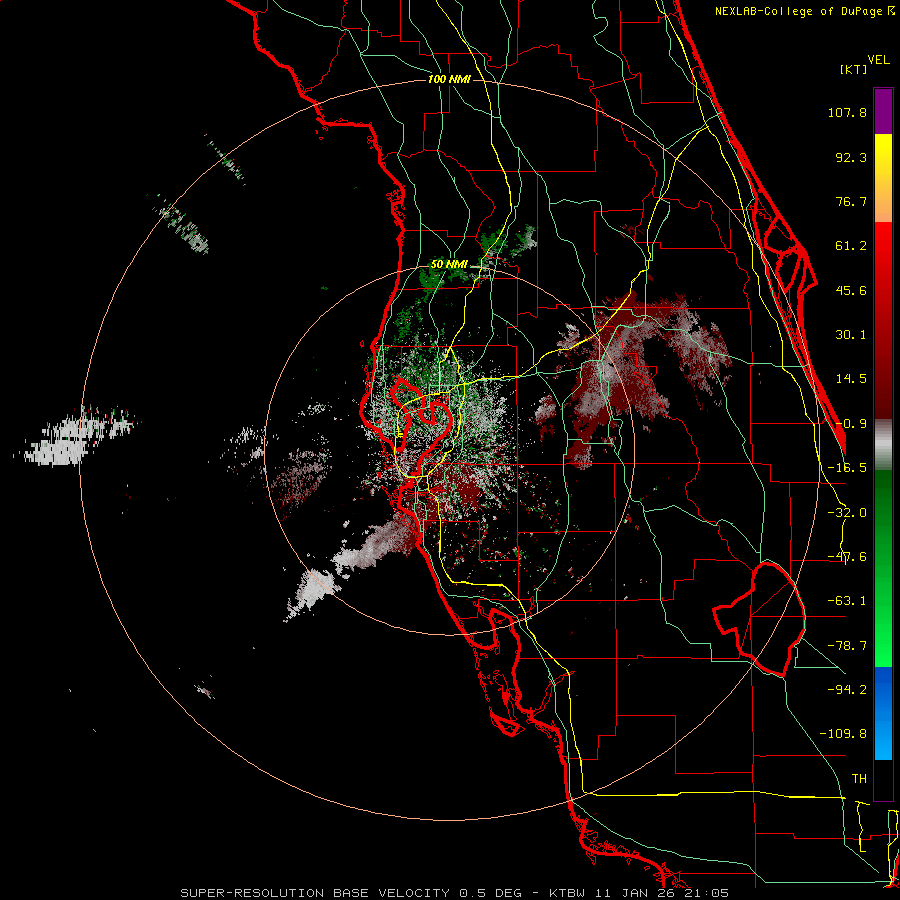Select the 14.5 scale value

[x=851, y=379]
